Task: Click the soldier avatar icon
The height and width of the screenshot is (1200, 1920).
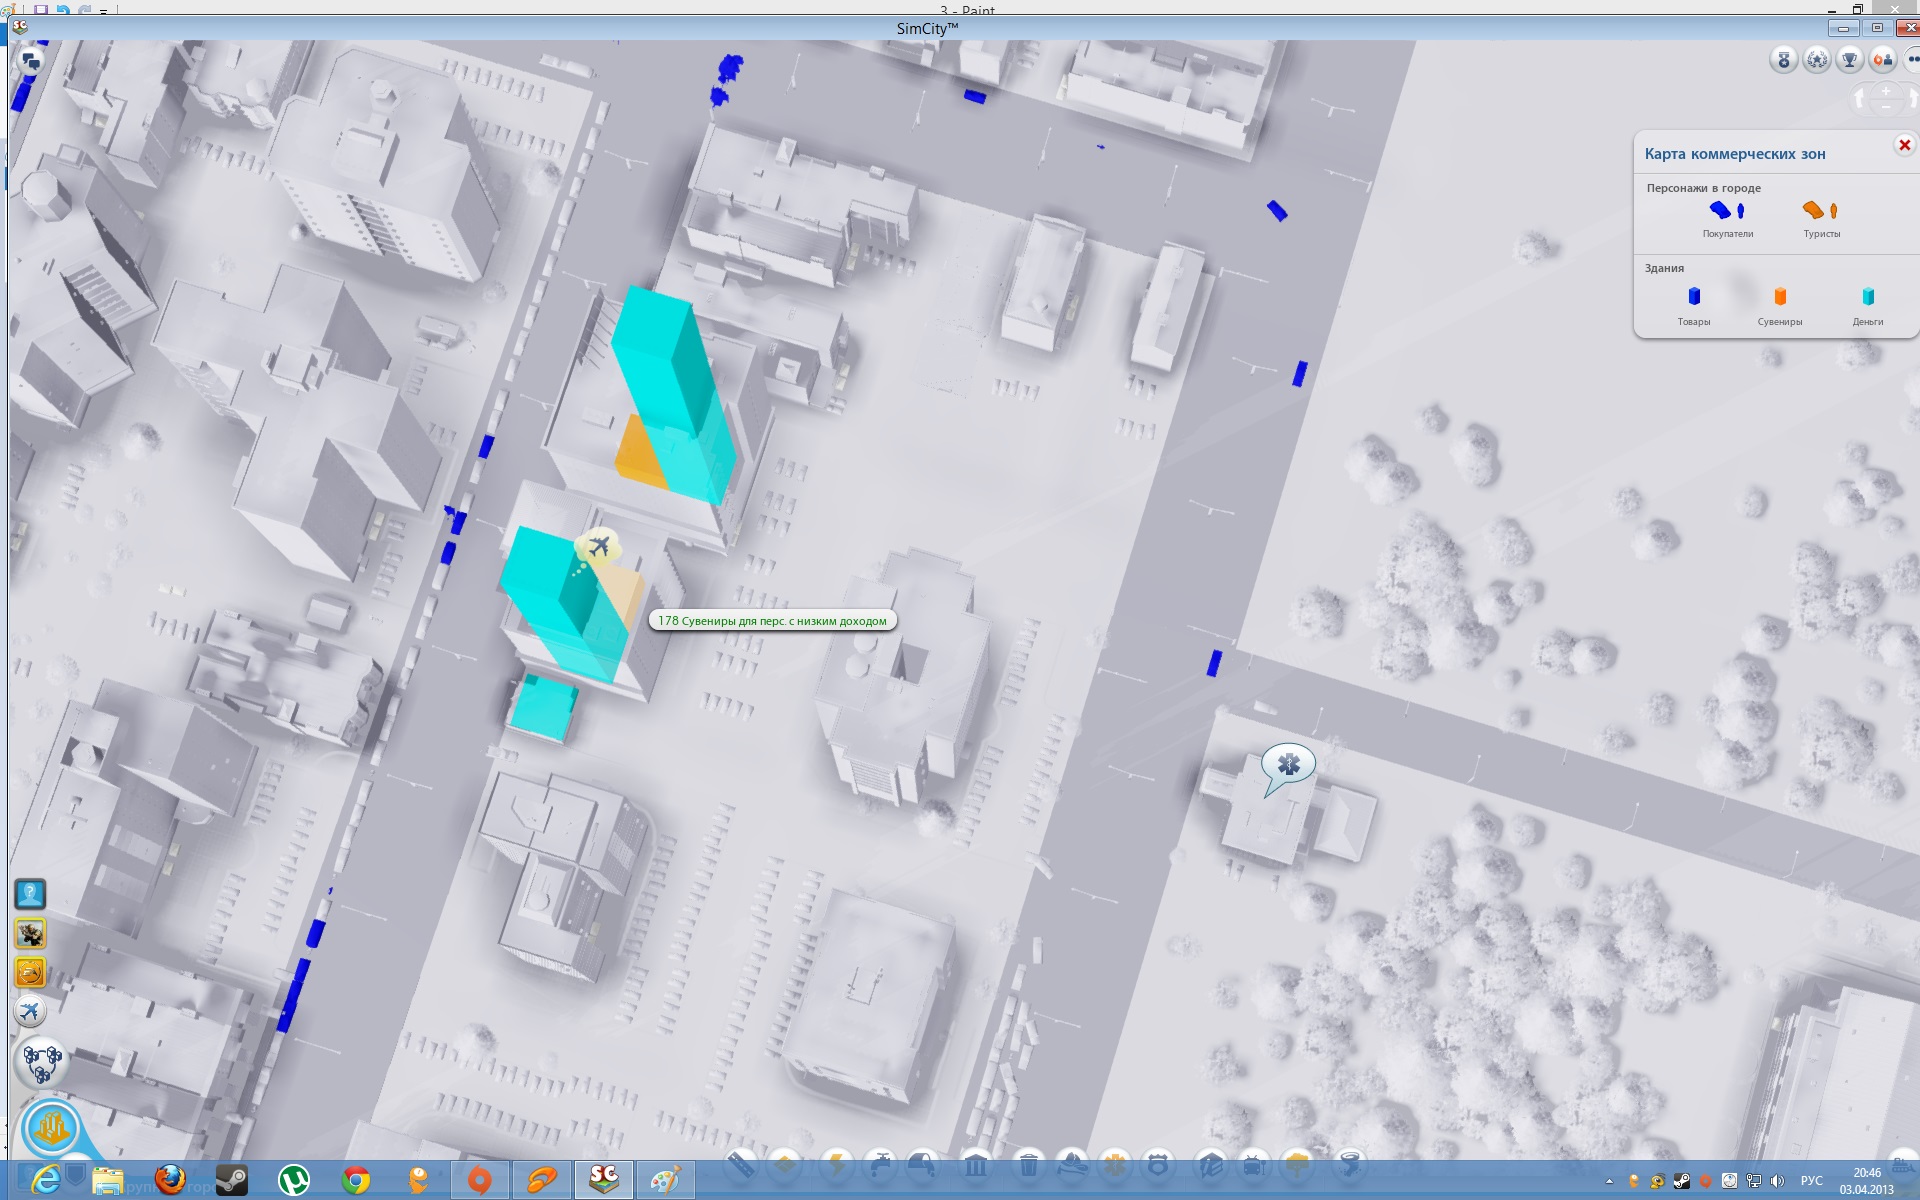Action: click(x=30, y=933)
